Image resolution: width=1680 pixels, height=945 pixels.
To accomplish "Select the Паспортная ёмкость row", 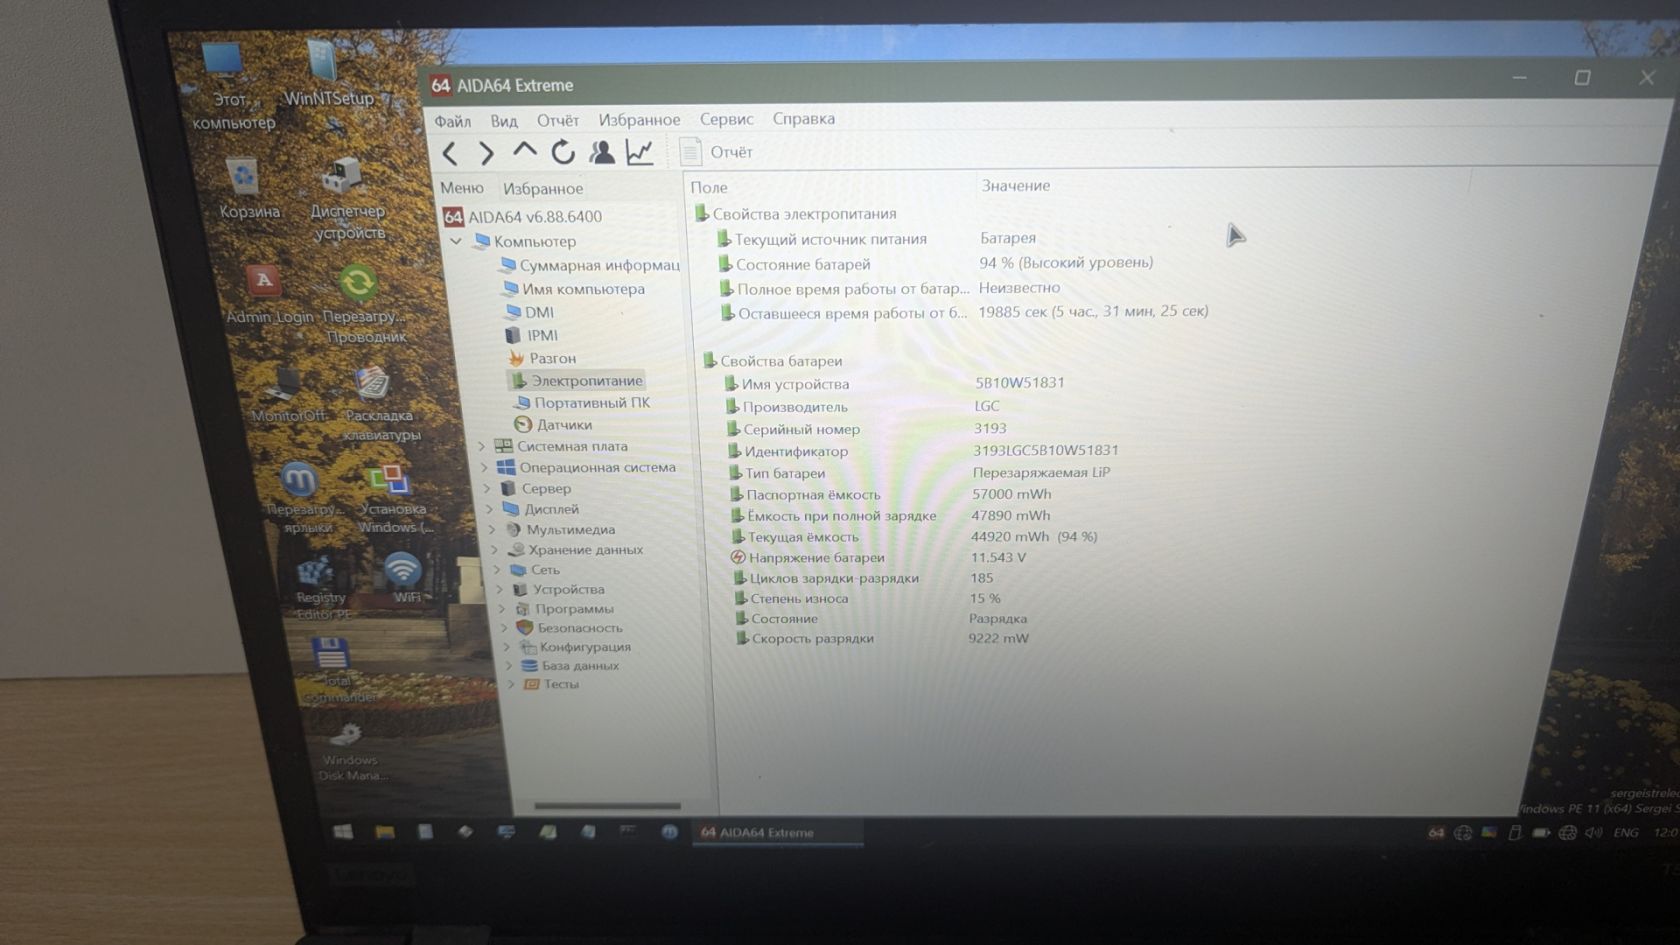I will tap(890, 494).
